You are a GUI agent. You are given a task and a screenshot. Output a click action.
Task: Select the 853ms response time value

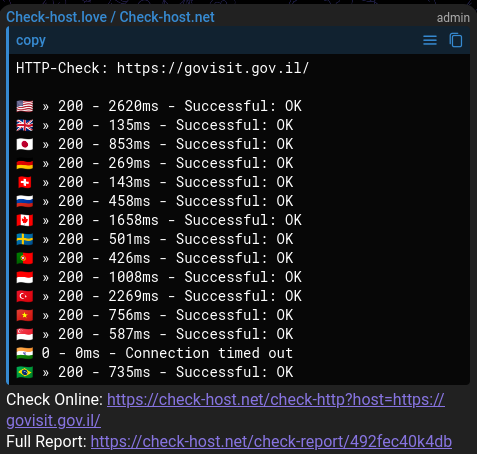coord(129,144)
